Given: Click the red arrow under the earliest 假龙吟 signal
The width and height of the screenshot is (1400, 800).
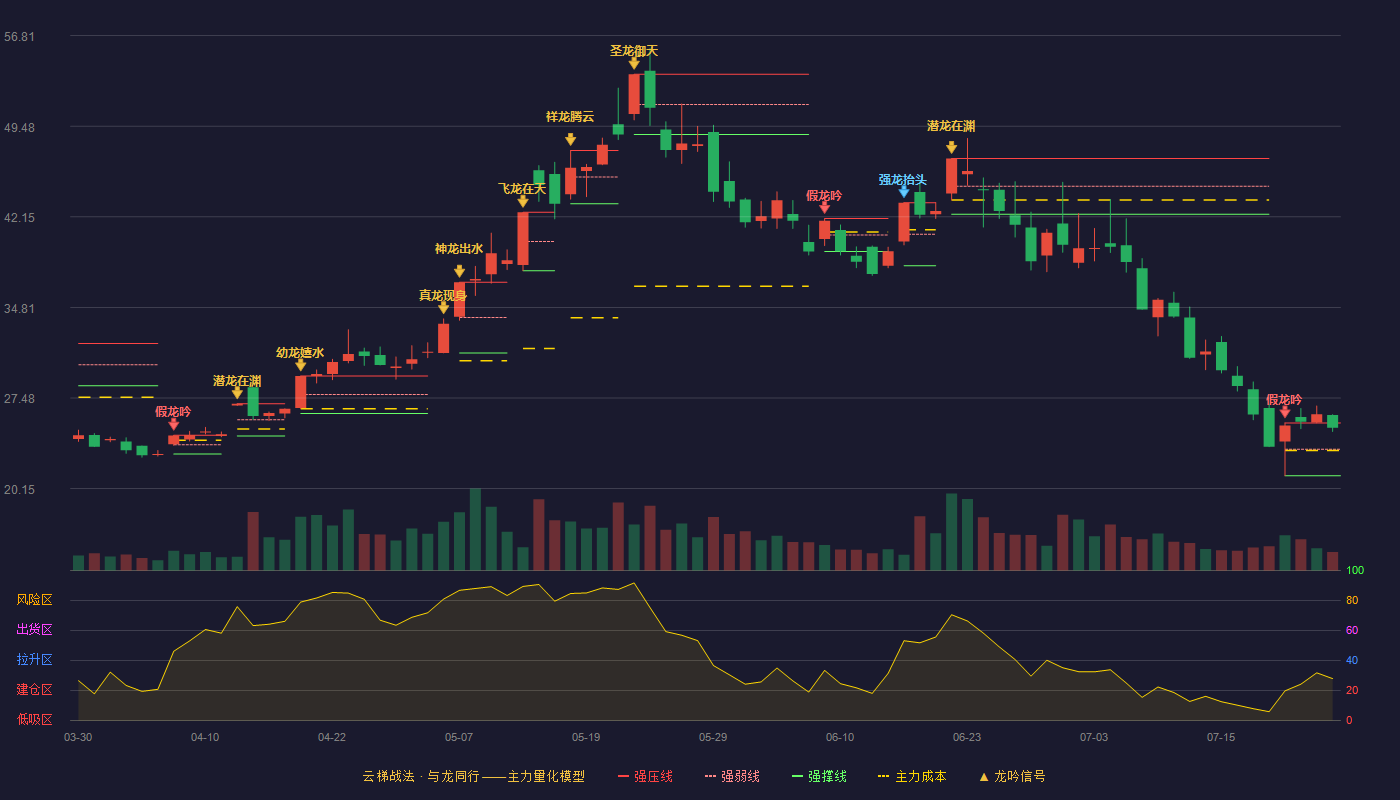Looking at the screenshot, I should tap(173, 424).
